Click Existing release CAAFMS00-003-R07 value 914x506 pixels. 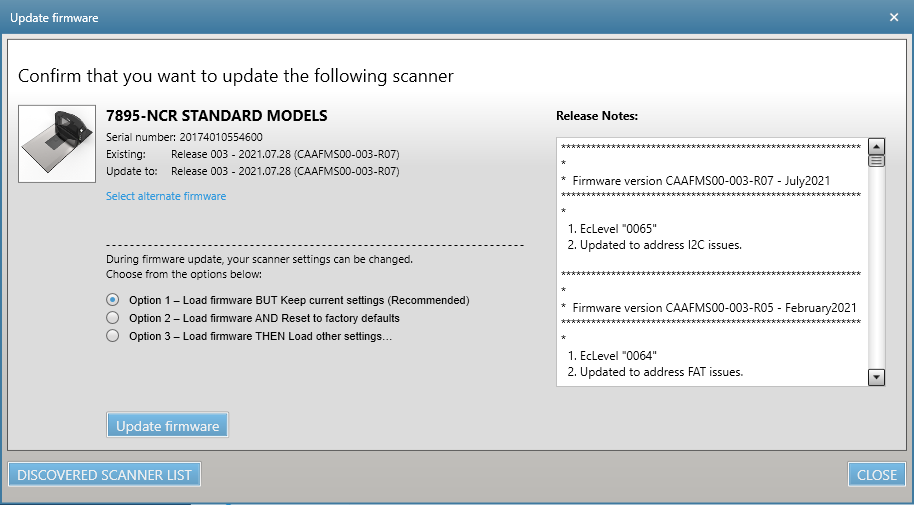coord(285,154)
